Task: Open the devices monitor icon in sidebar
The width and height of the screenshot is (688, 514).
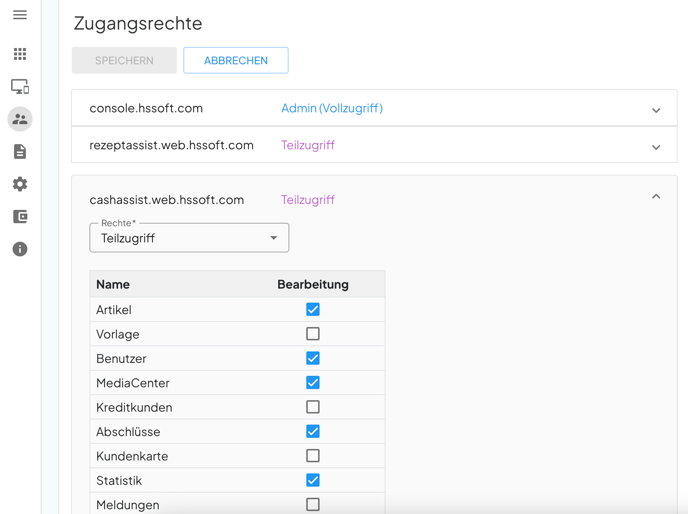Action: (20, 87)
